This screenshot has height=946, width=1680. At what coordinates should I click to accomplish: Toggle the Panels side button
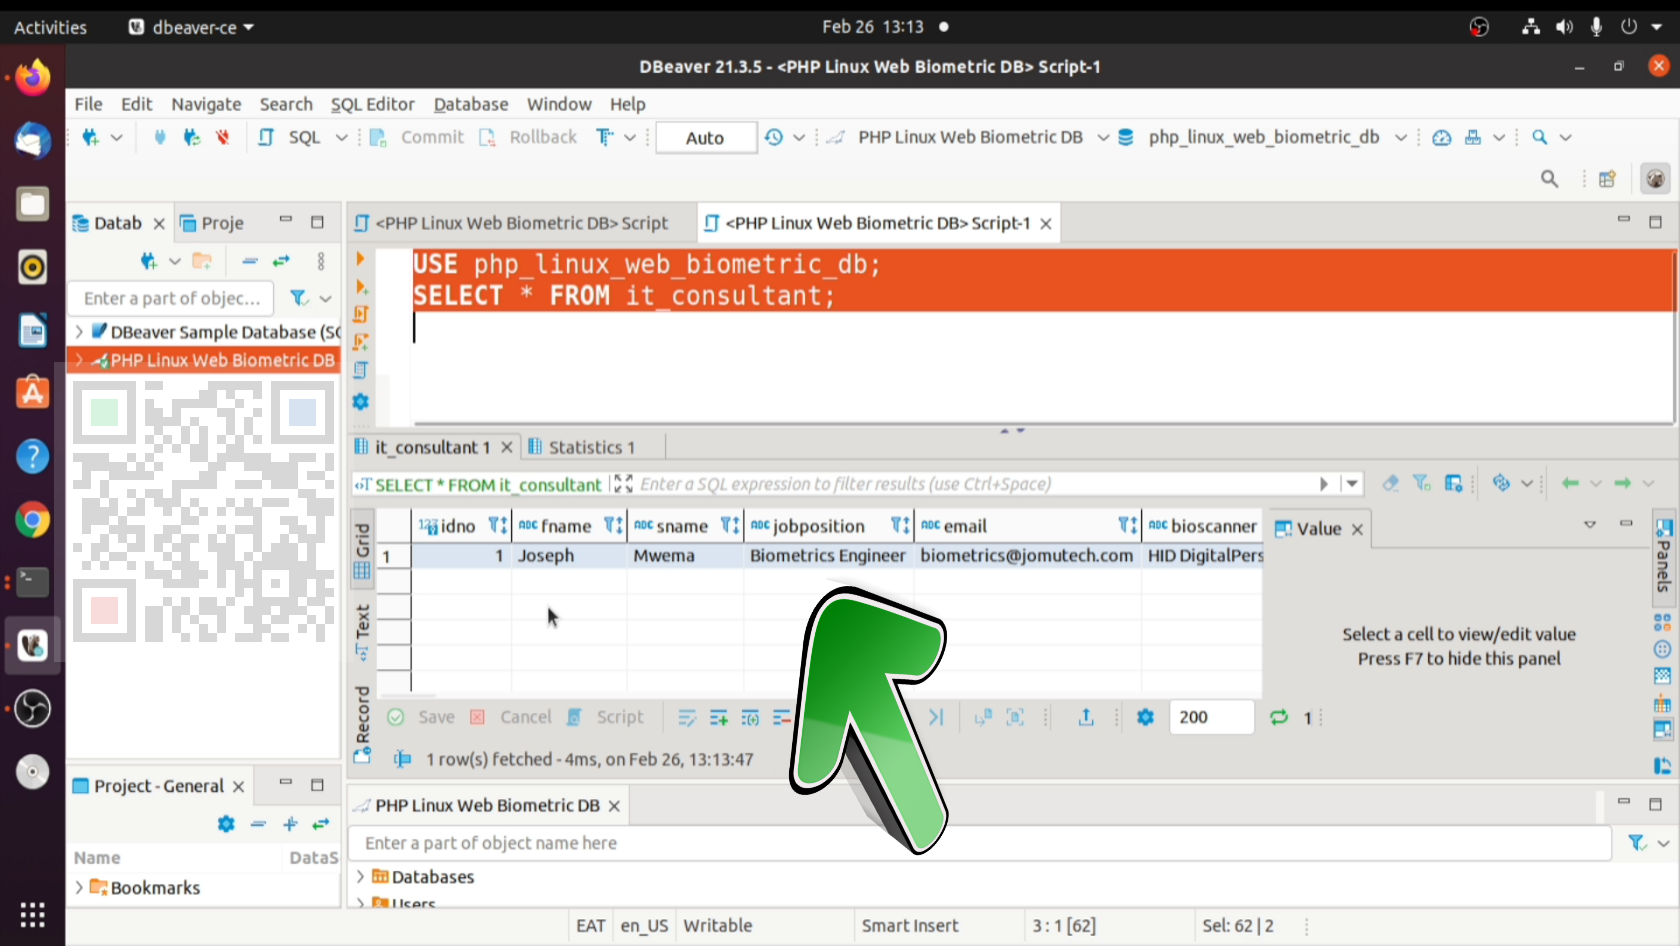coord(1663,556)
